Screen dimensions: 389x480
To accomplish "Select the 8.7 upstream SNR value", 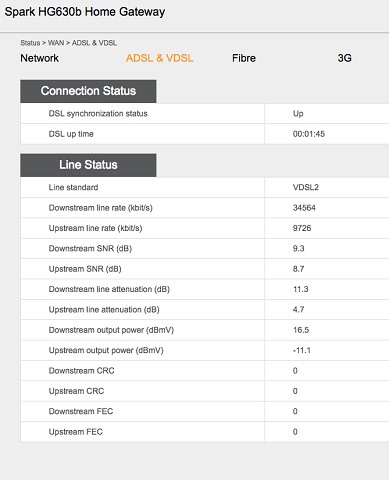I will pyautogui.click(x=298, y=269).
